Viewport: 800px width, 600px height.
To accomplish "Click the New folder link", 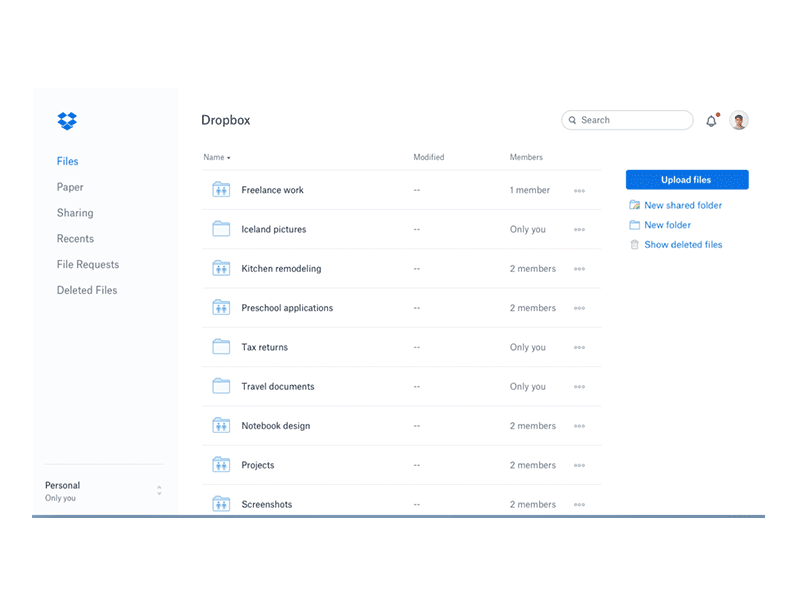I will pyautogui.click(x=667, y=225).
